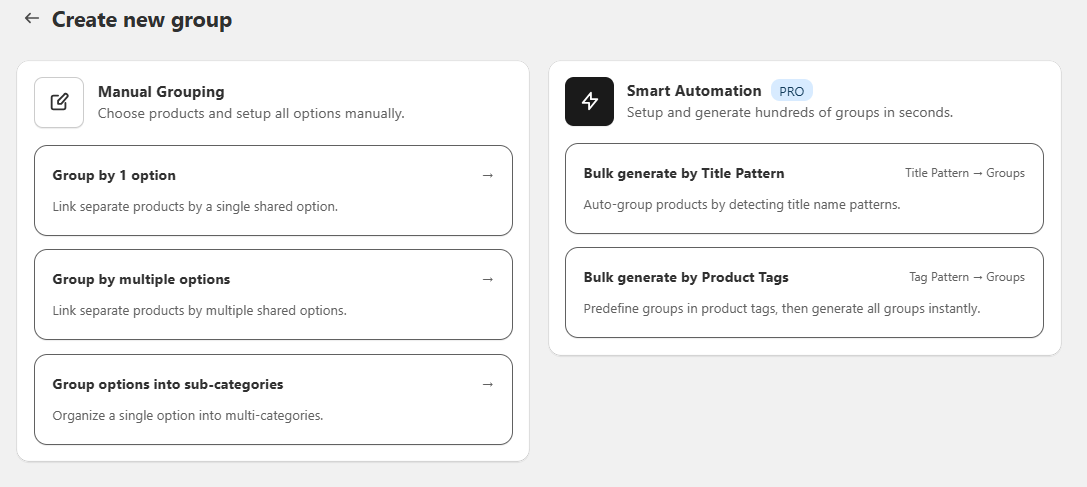This screenshot has width=1087, height=487.
Task: Click the Title Pattern → Groups label
Action: (x=964, y=173)
